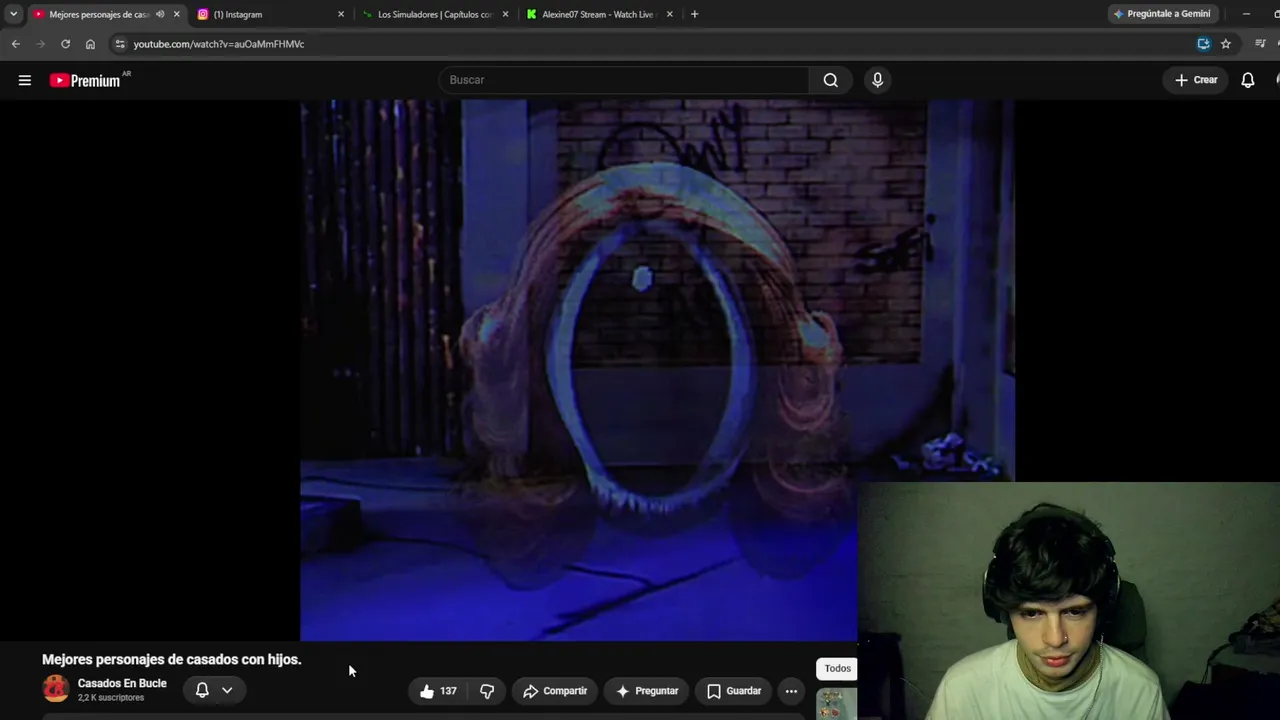This screenshot has width=1280, height=720.
Task: Switch to the Los Simuladores tab
Action: coord(436,14)
